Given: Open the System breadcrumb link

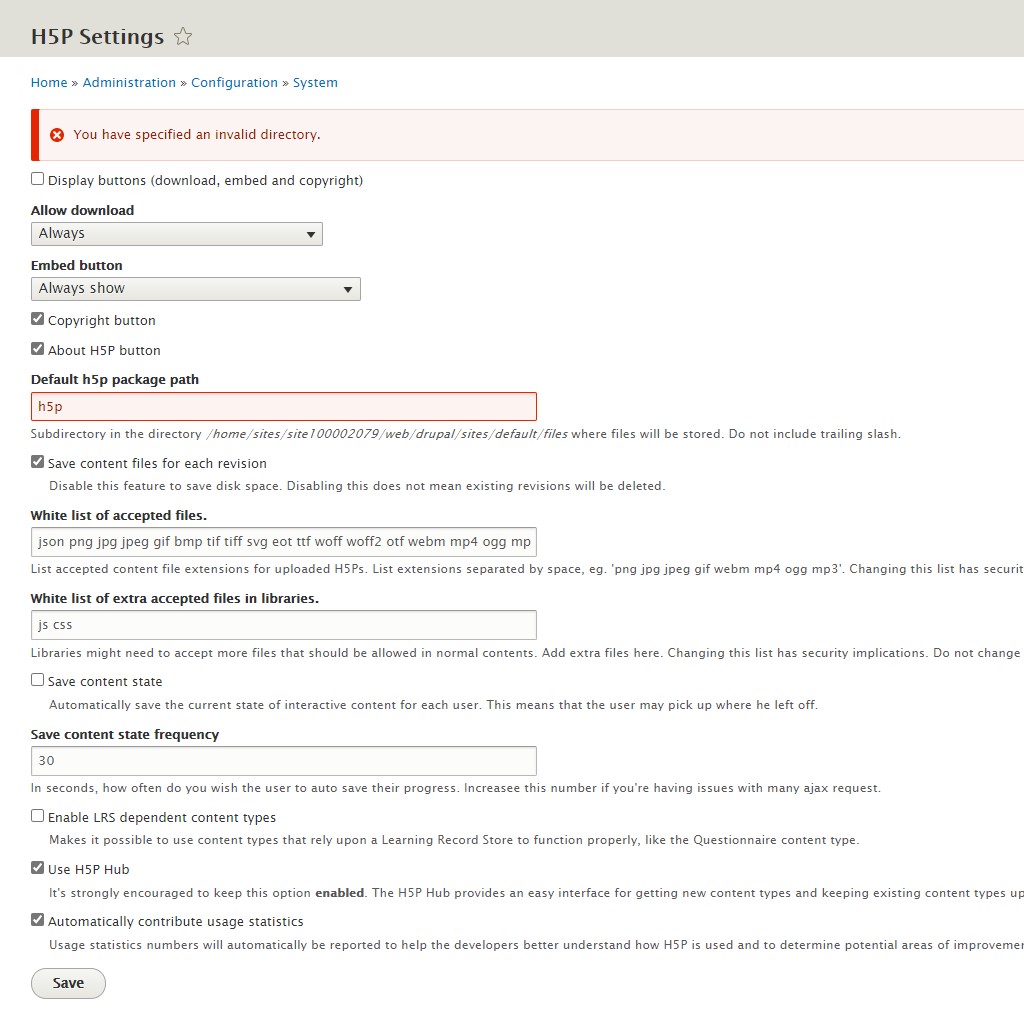Looking at the screenshot, I should 315,82.
